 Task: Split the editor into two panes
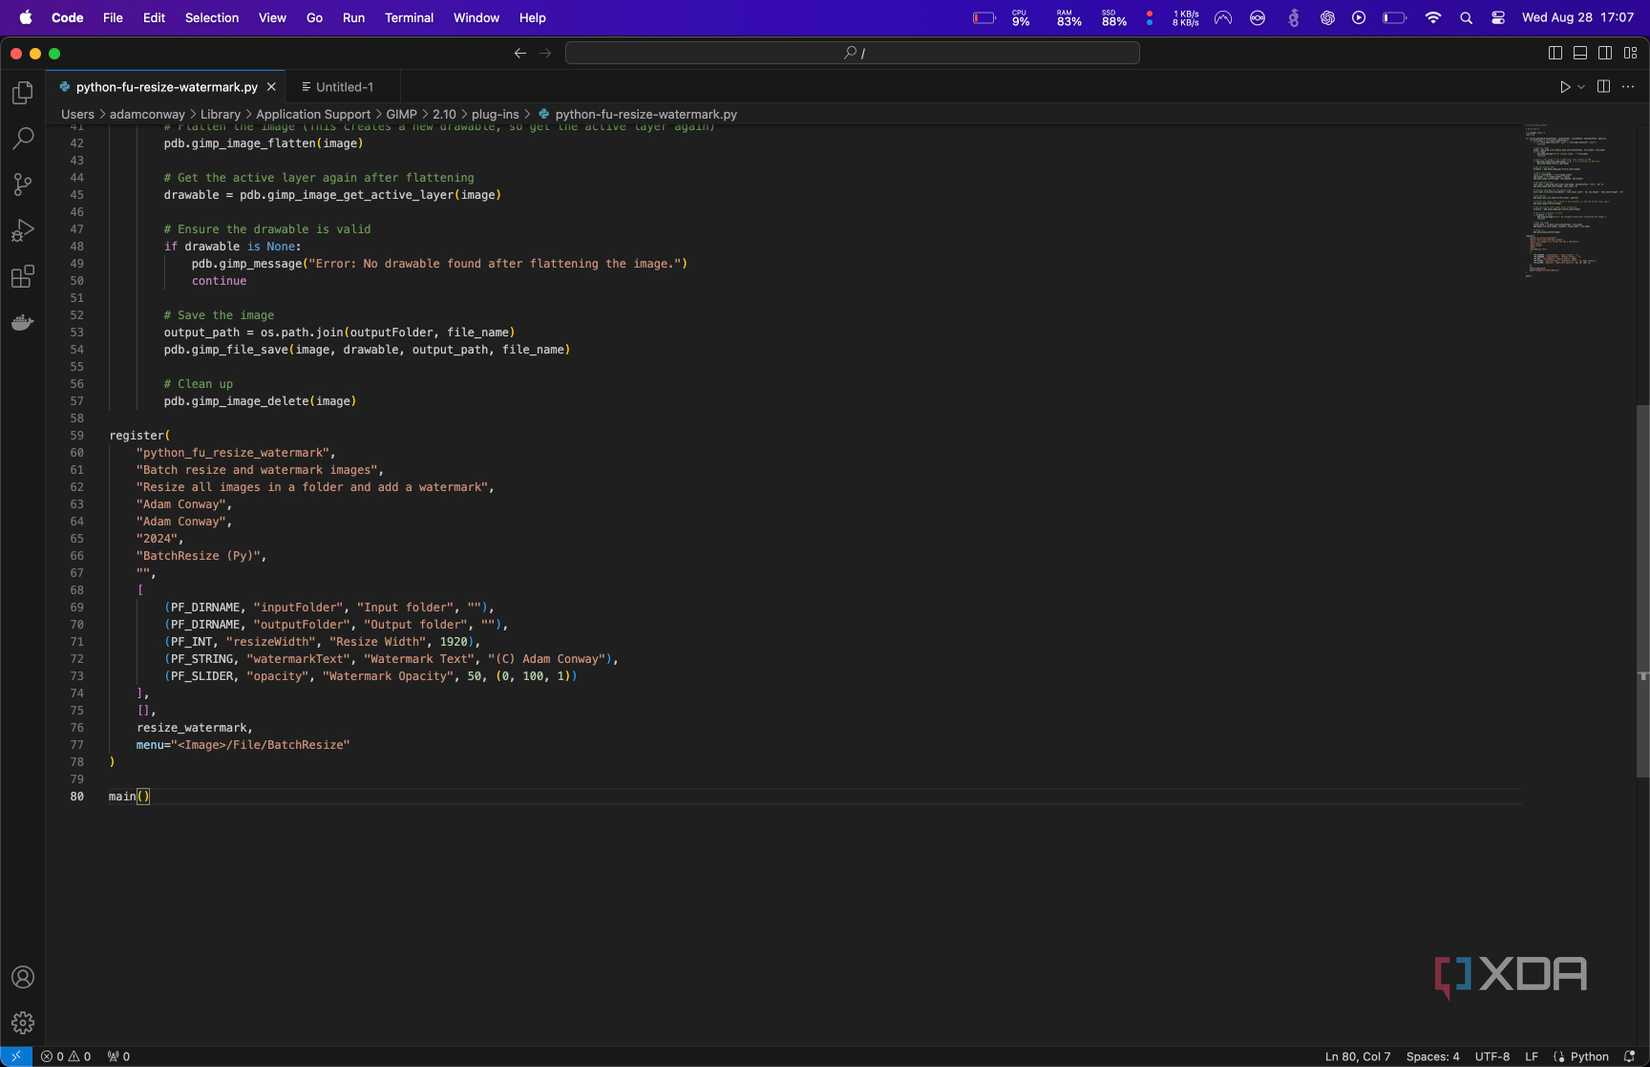(x=1604, y=87)
